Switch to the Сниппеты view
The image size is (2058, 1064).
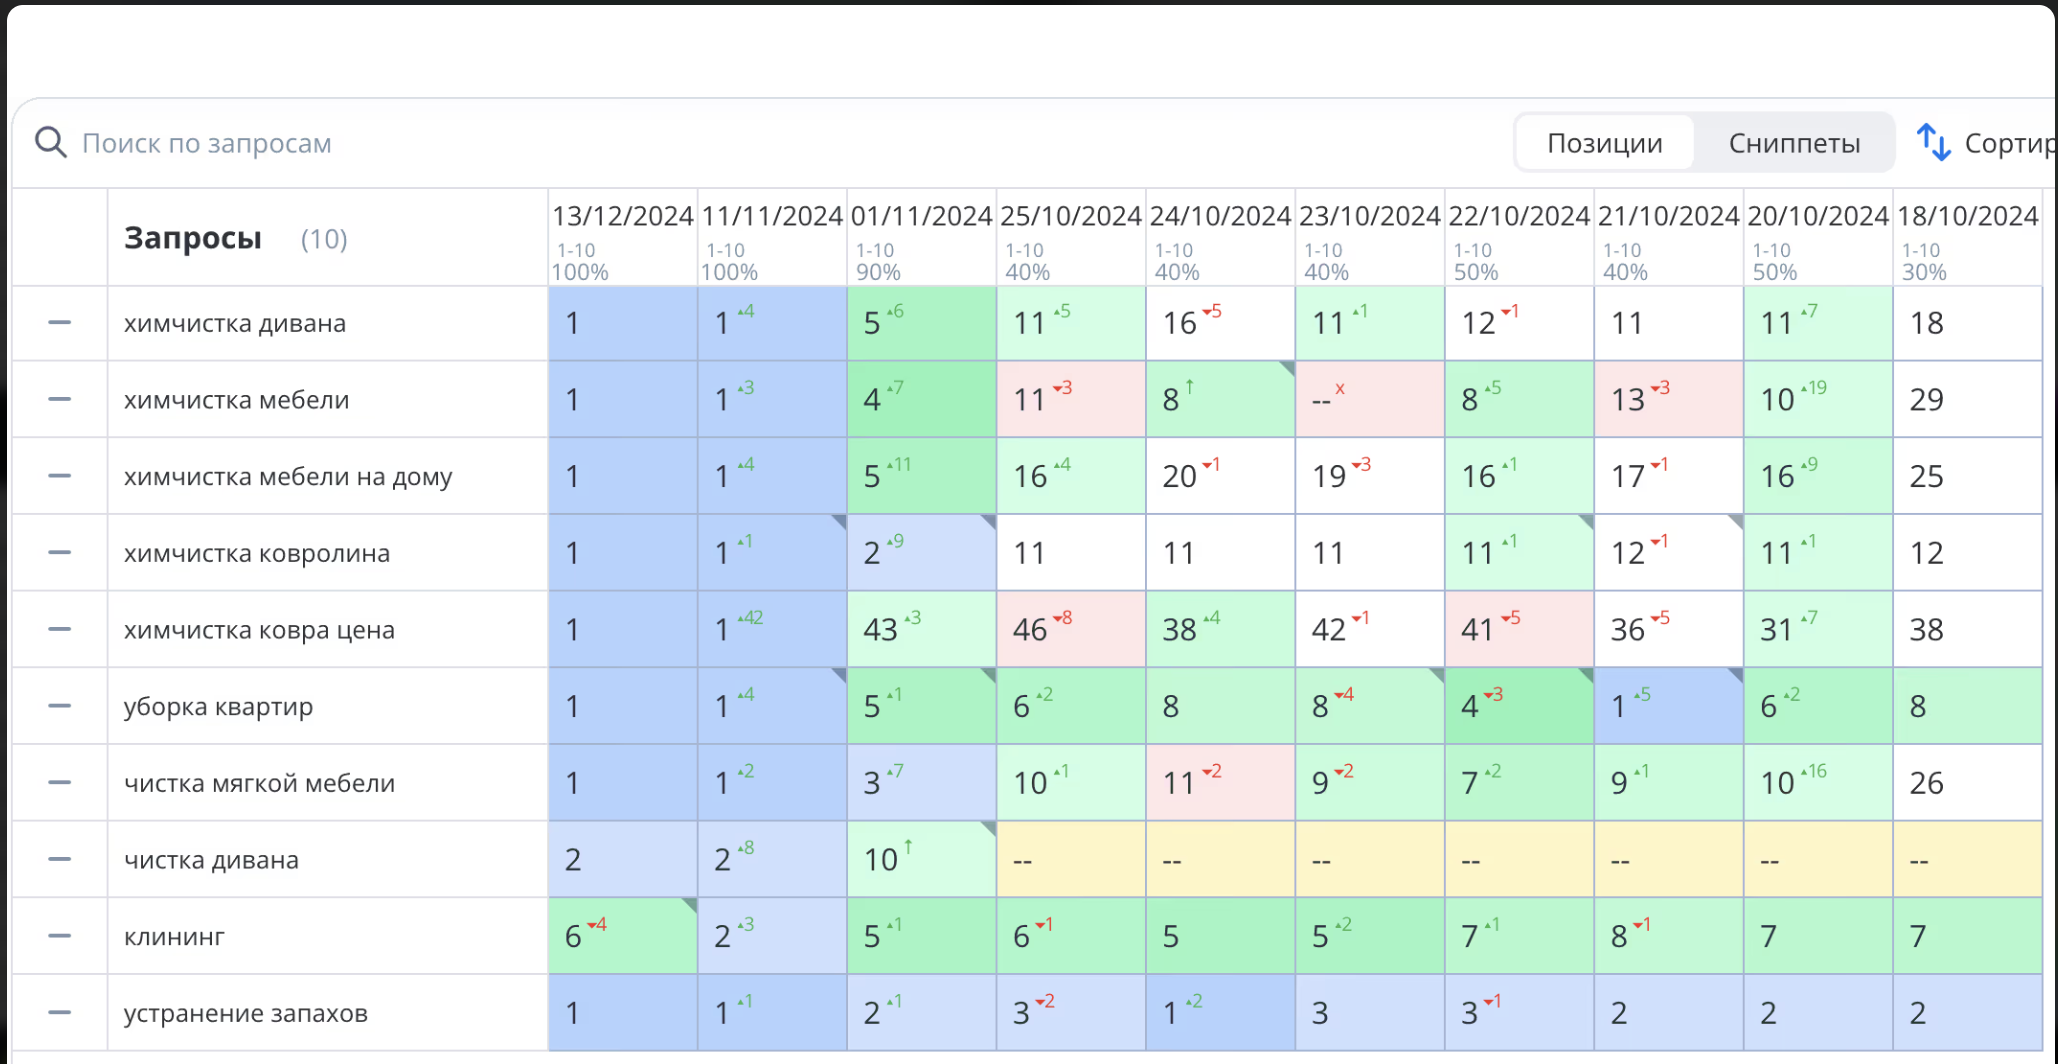click(x=1794, y=143)
